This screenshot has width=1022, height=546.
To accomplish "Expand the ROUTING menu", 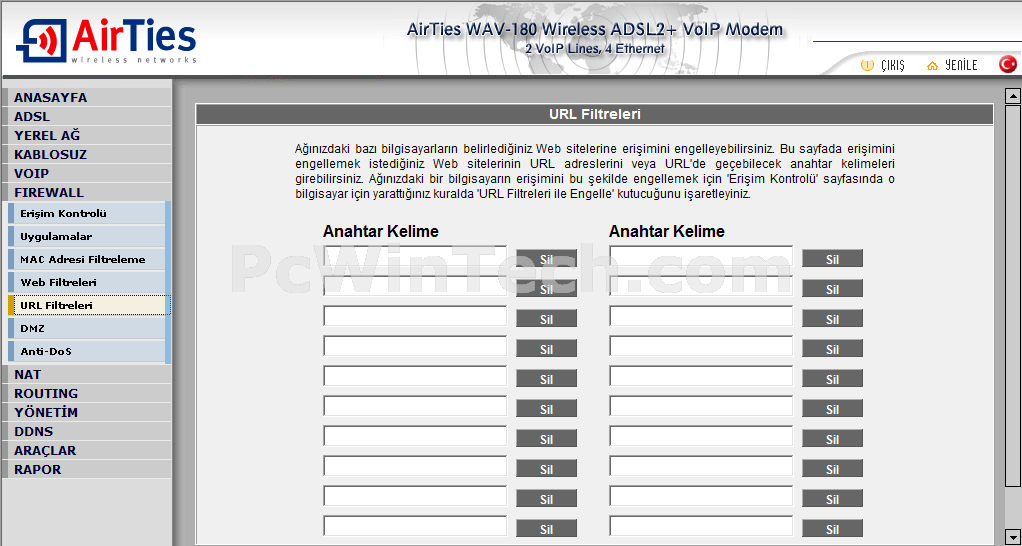I will 86,394.
